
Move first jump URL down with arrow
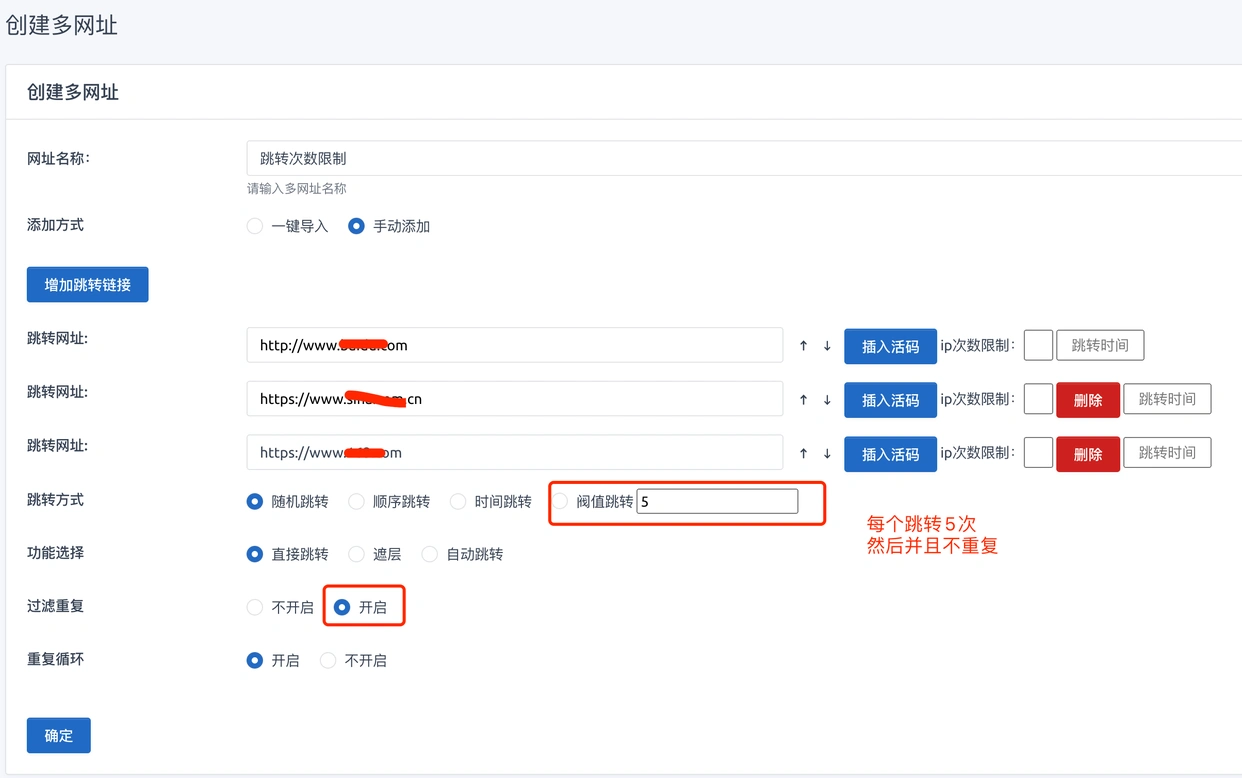(x=827, y=346)
